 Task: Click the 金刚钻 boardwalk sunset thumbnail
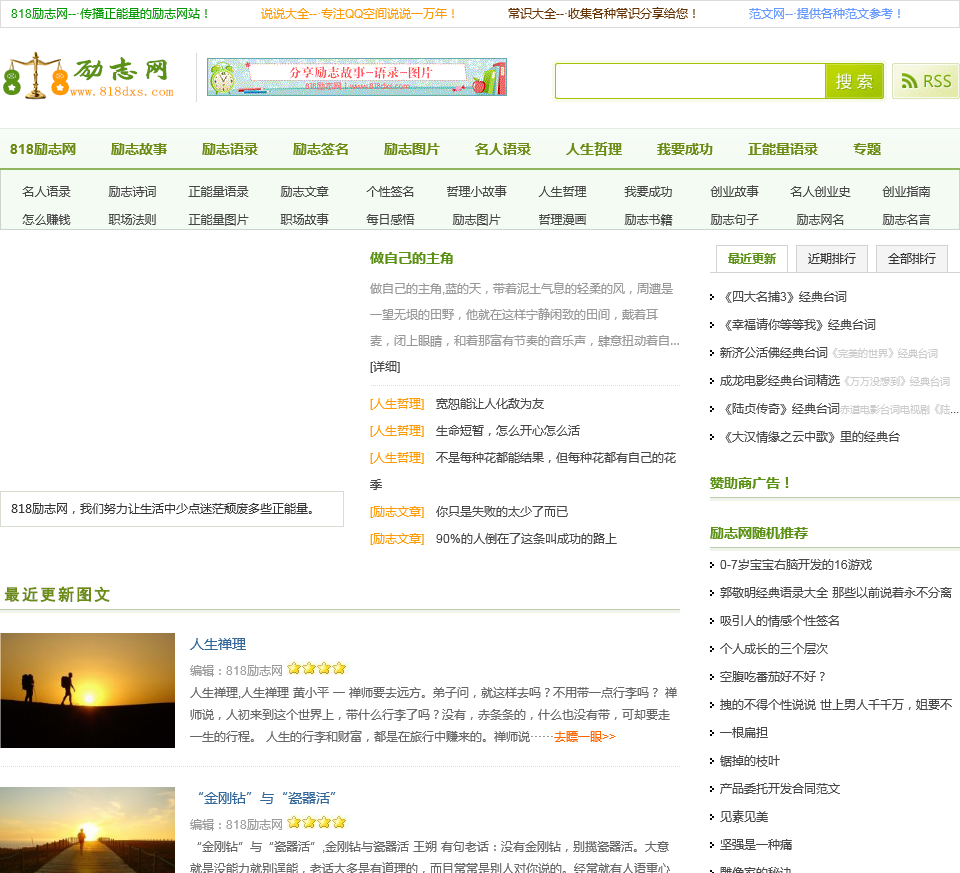[88, 830]
